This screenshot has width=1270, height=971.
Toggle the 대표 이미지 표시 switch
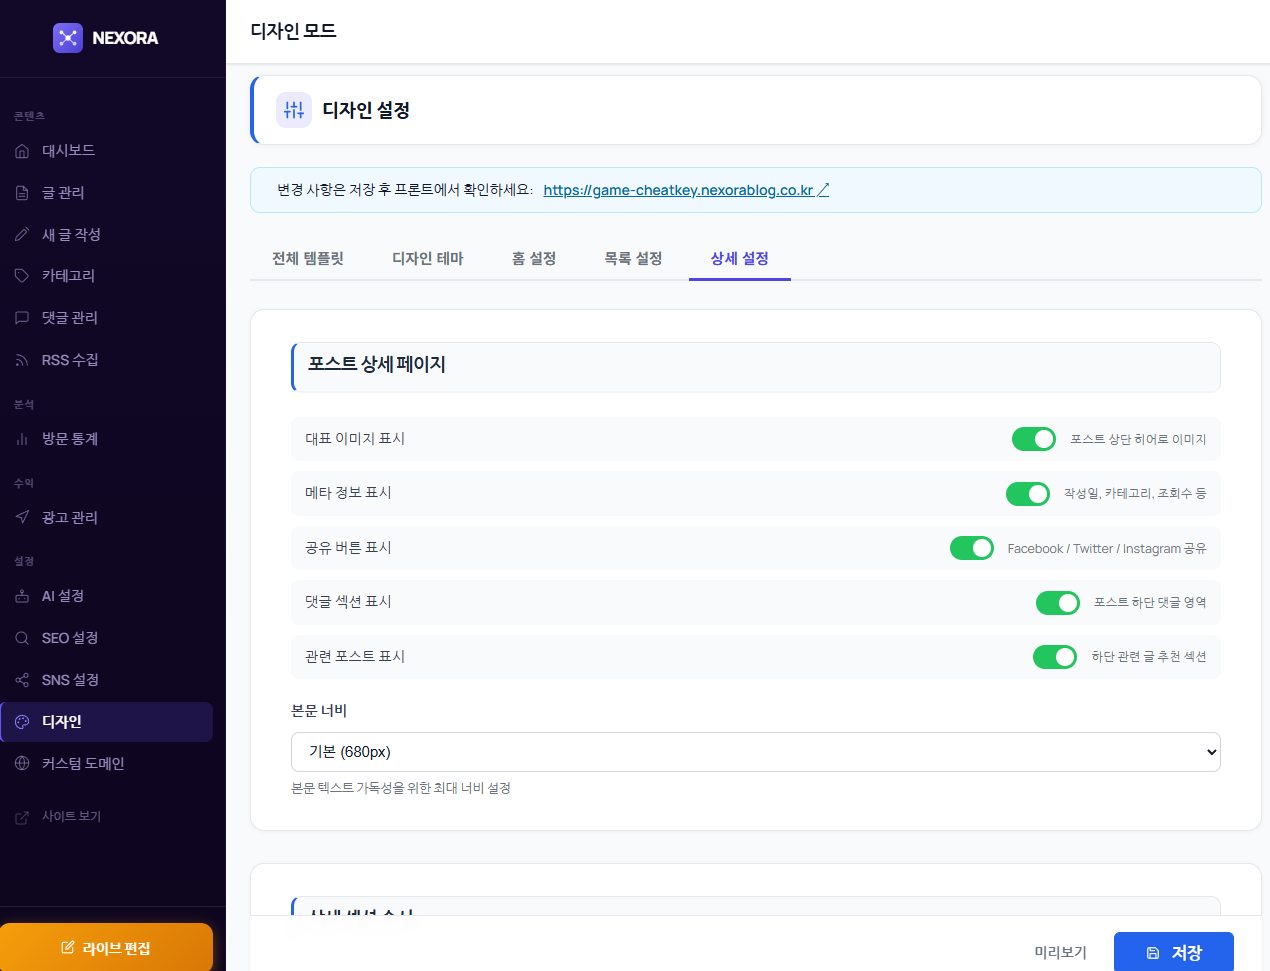(1033, 439)
